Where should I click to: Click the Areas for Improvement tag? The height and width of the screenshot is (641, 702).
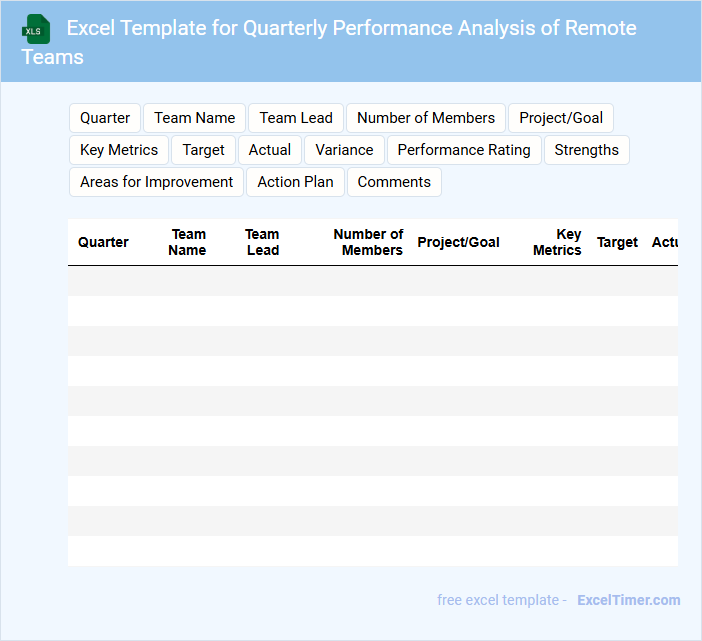point(156,182)
